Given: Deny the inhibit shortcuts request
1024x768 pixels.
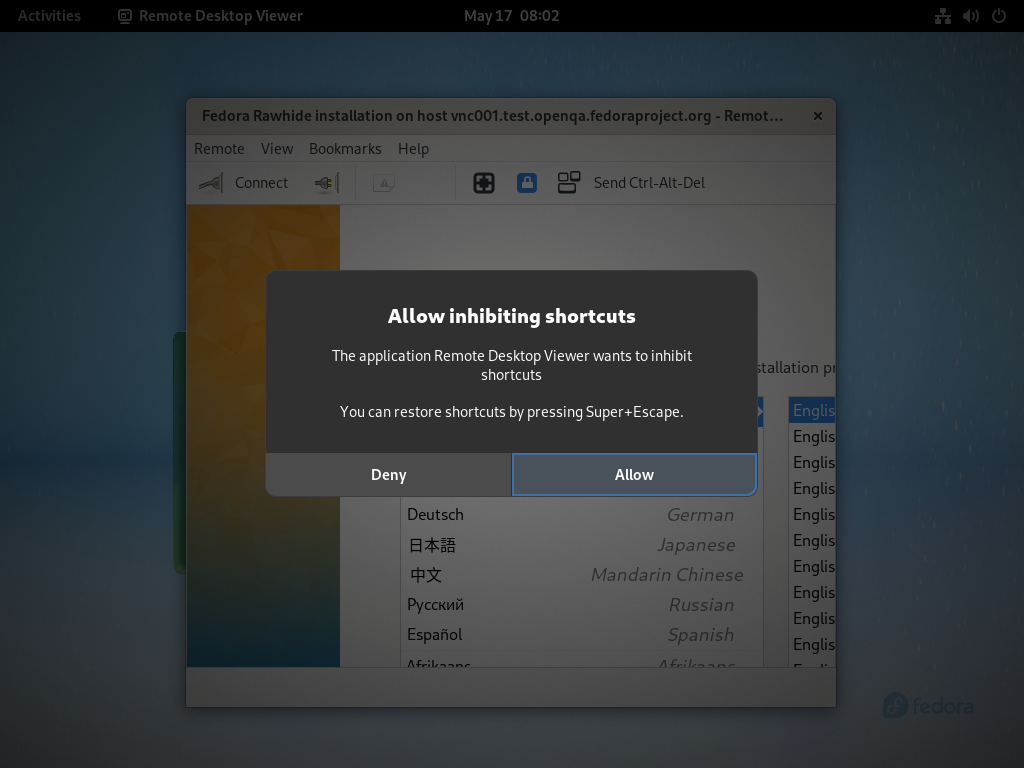Looking at the screenshot, I should (x=389, y=475).
